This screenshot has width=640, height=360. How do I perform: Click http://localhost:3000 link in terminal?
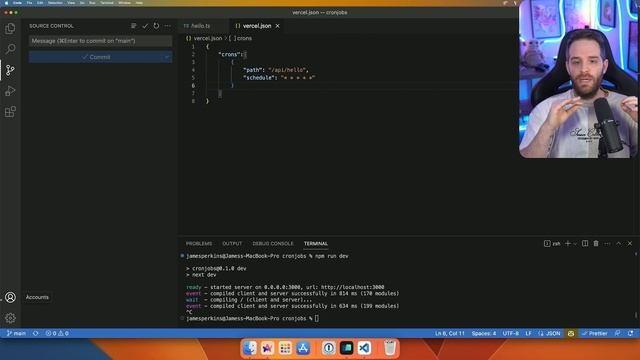click(x=352, y=287)
